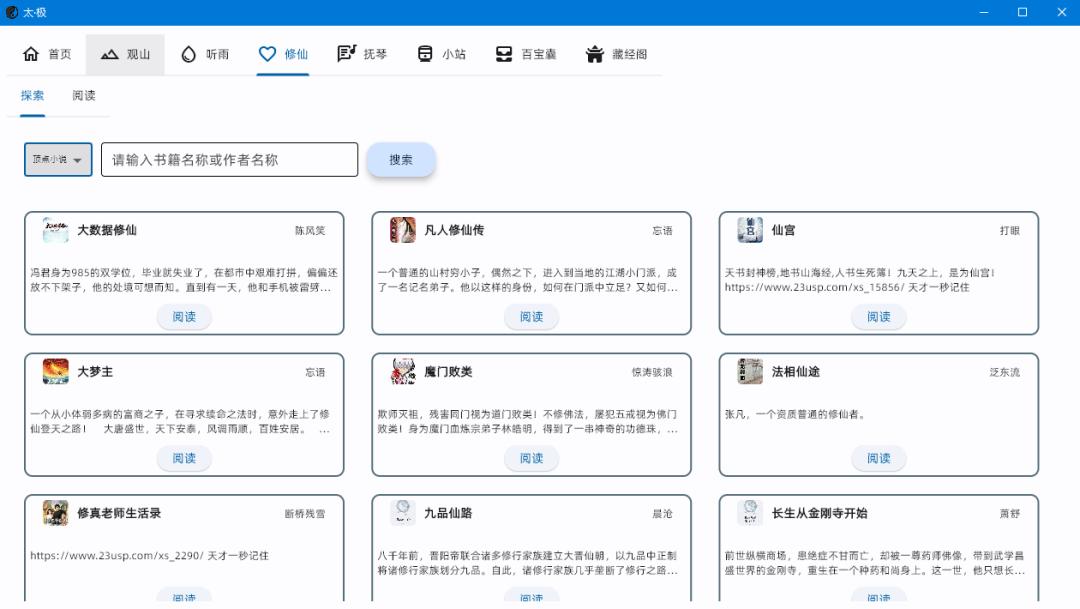The height and width of the screenshot is (609, 1080).
Task: Click 阅读 under 魔门败类
Action: tap(531, 458)
